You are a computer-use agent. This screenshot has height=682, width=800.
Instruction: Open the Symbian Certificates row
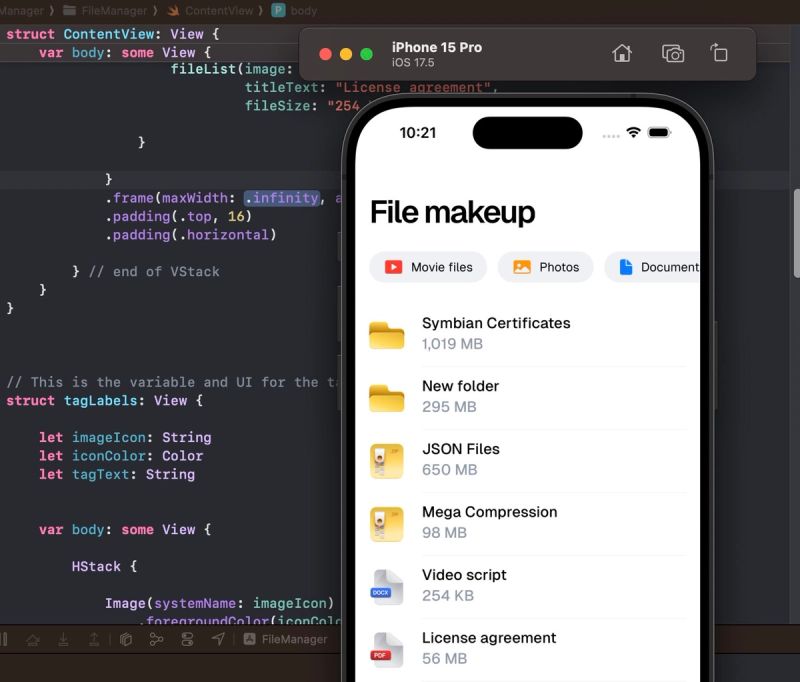point(528,334)
